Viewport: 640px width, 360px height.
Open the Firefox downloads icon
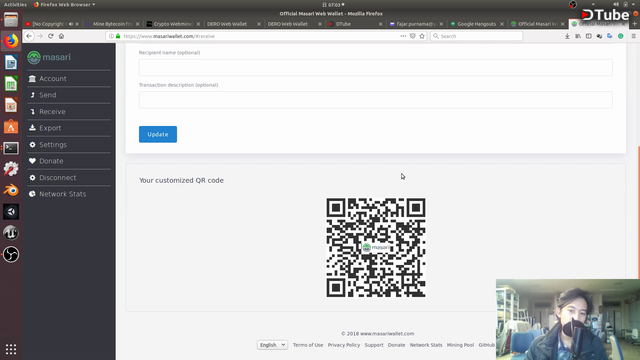[567, 36]
